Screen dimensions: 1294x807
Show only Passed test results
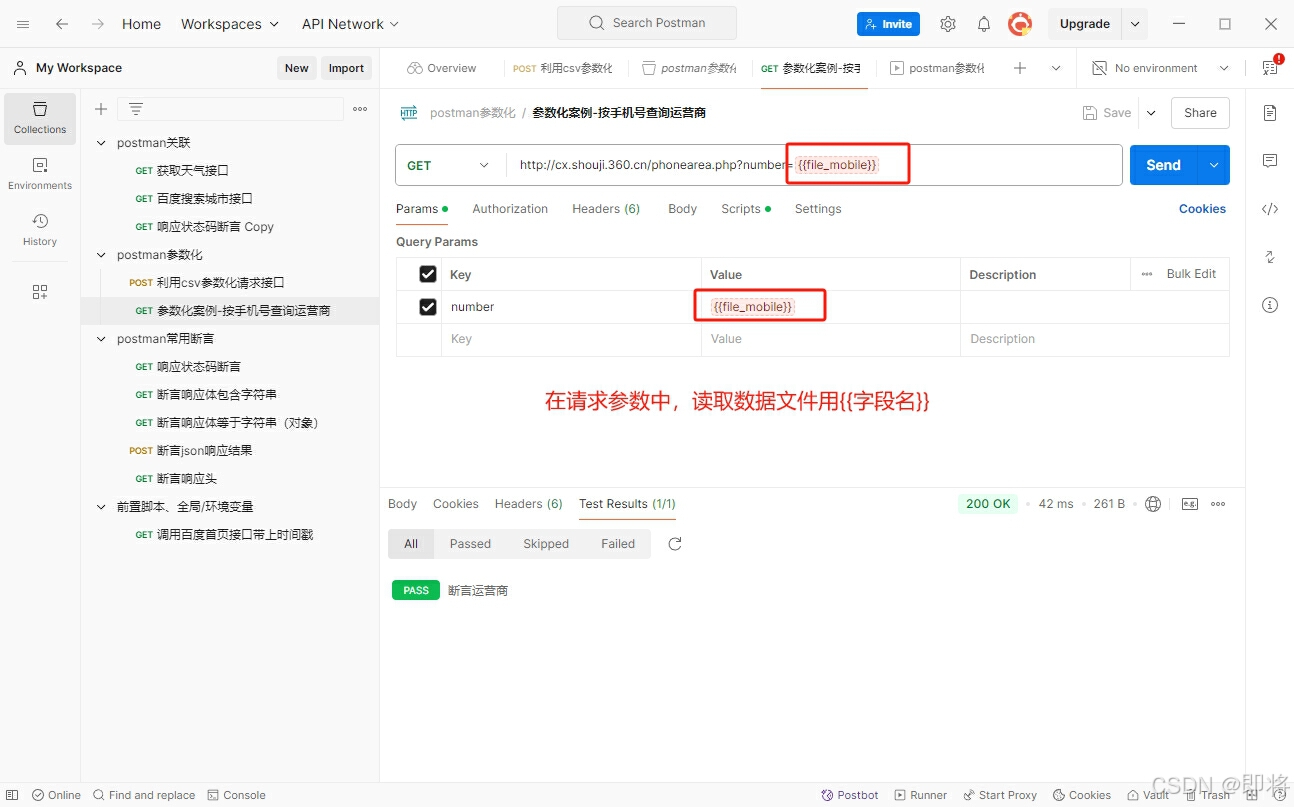[x=470, y=544]
